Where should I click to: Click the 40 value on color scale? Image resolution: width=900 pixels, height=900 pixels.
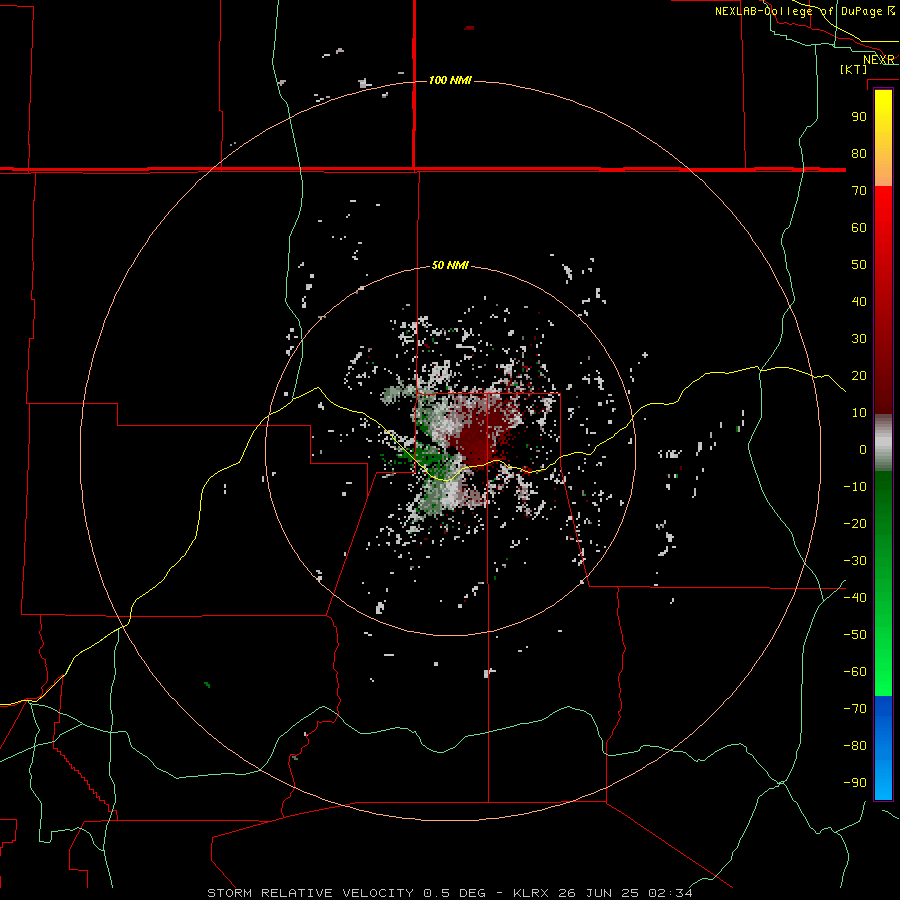859,301
